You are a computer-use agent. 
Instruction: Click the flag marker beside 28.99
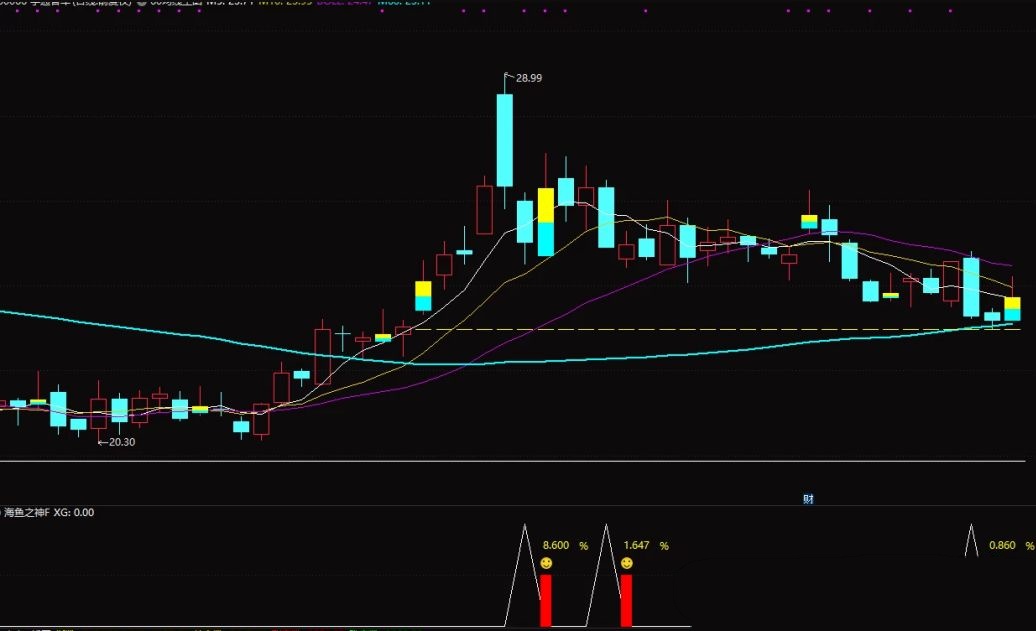pos(508,75)
